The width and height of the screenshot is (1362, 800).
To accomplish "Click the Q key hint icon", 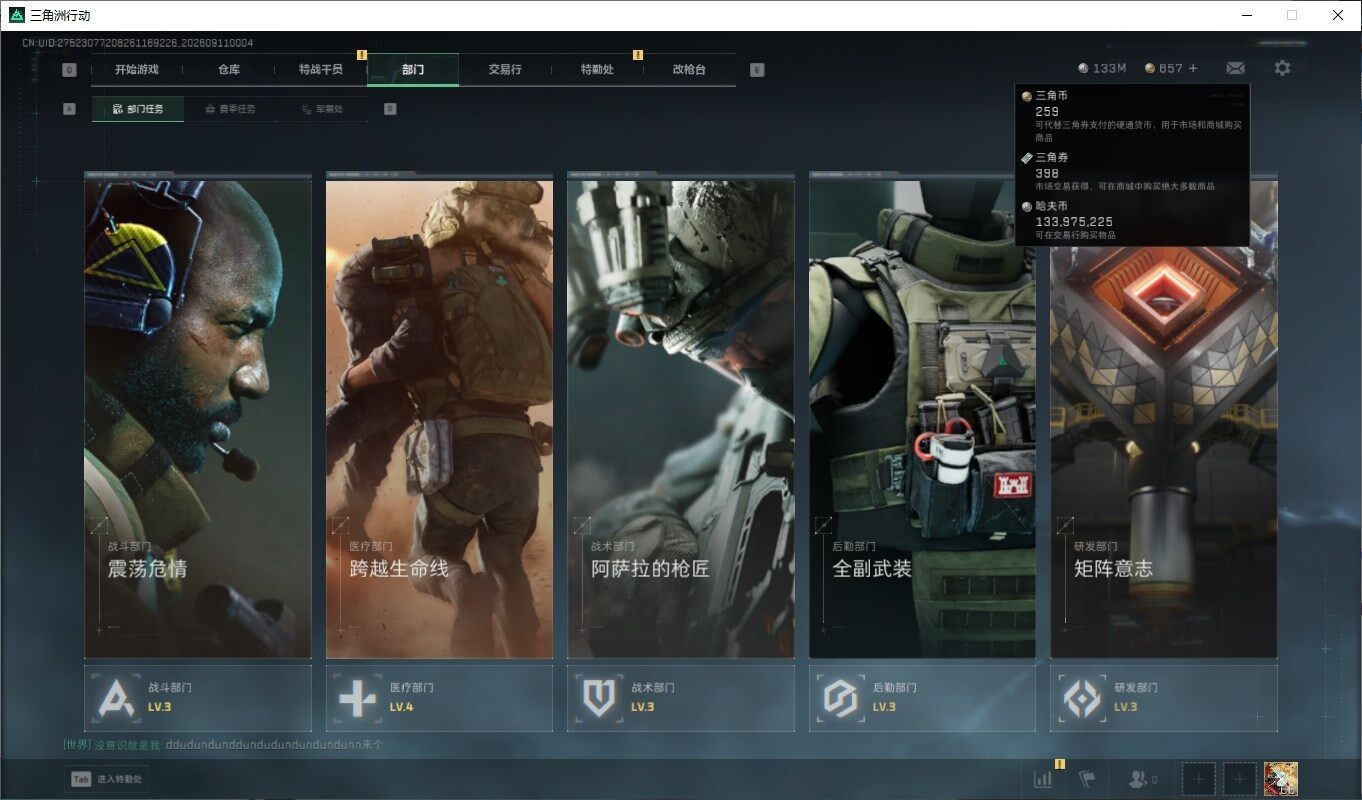I will tap(69, 70).
